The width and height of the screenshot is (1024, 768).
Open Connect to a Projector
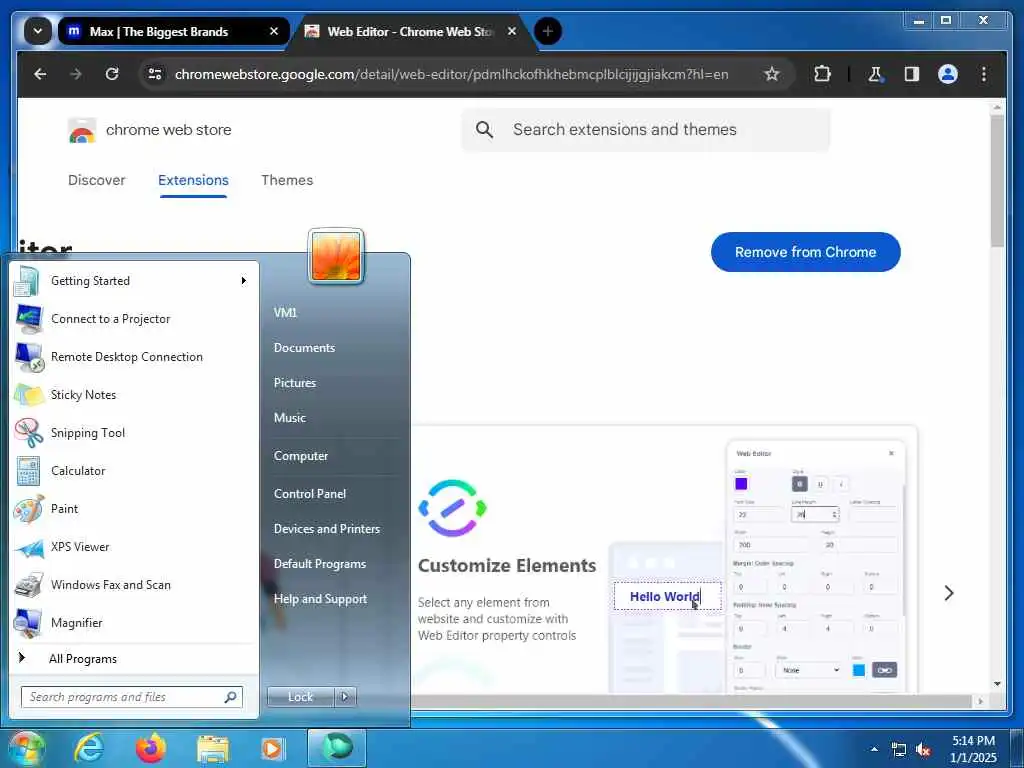[134, 319]
